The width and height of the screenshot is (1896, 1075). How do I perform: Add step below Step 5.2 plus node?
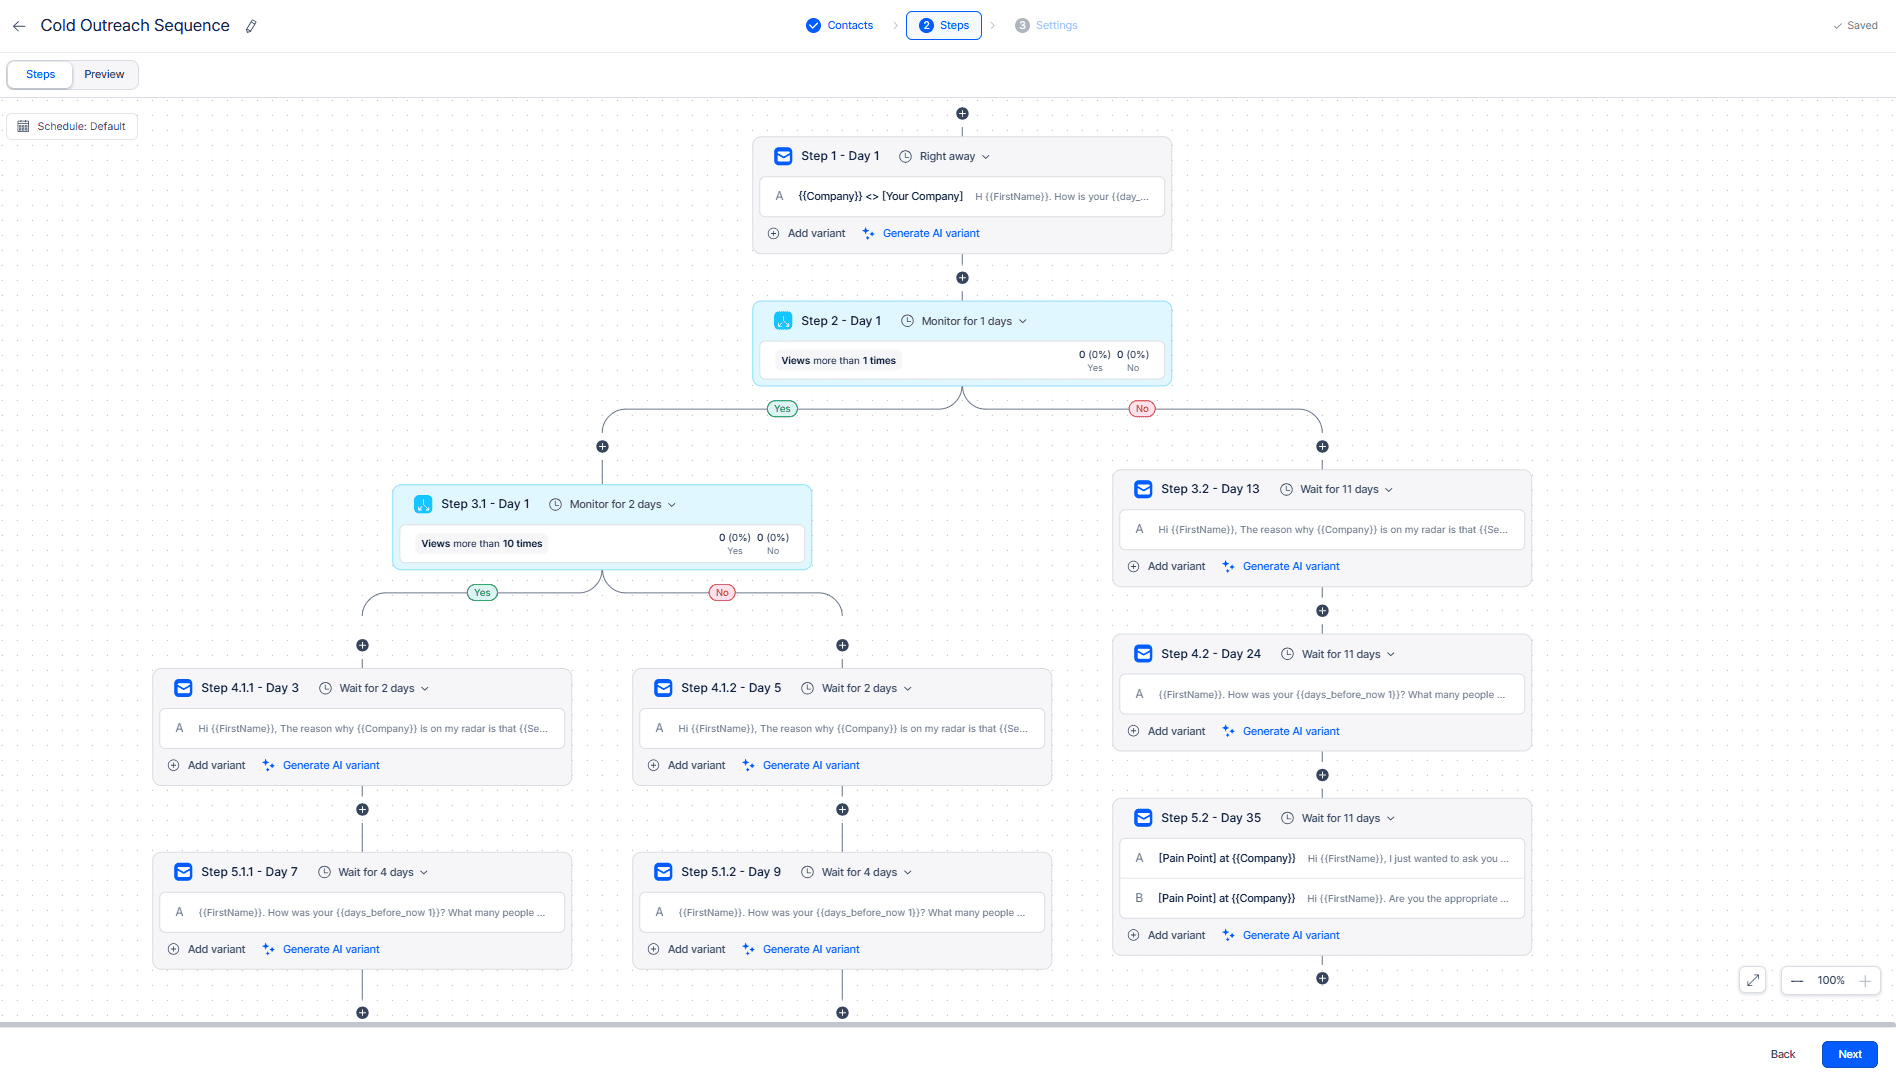pos(1322,978)
